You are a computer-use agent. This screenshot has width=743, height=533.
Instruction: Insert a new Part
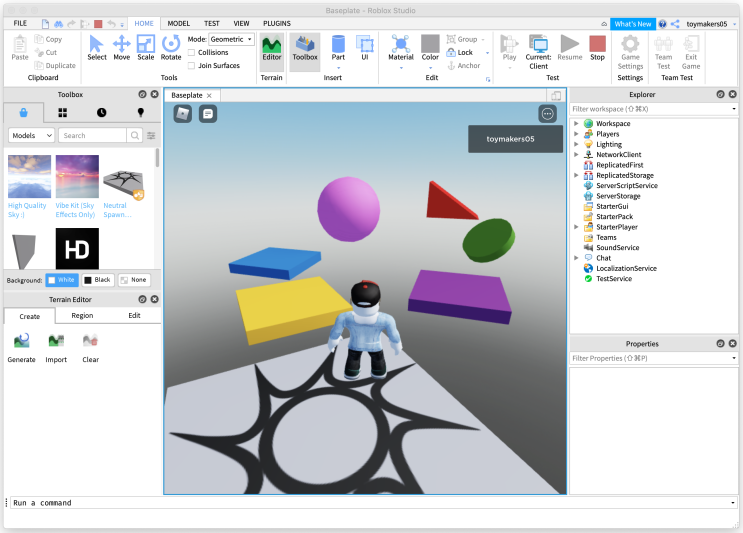point(338,48)
